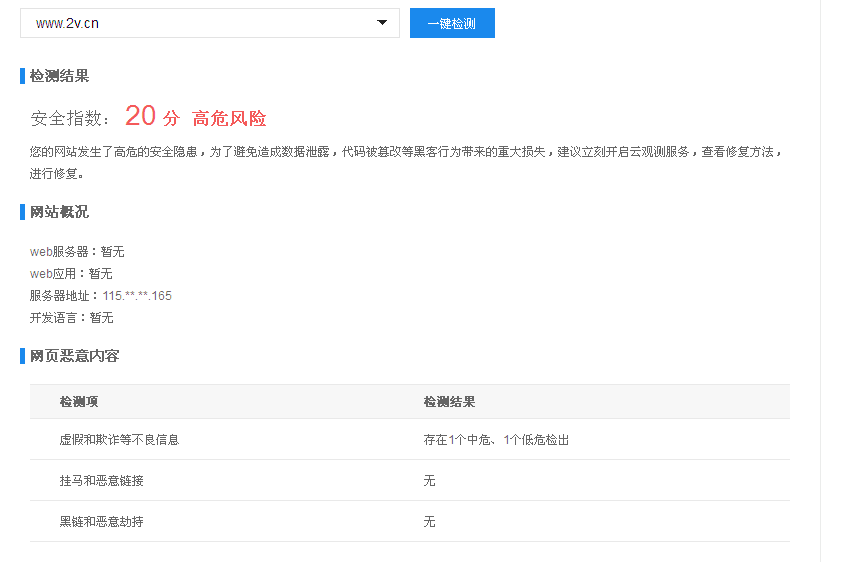854x562 pixels.
Task: Click the dropdown arrow beside the domain
Action: point(382,23)
